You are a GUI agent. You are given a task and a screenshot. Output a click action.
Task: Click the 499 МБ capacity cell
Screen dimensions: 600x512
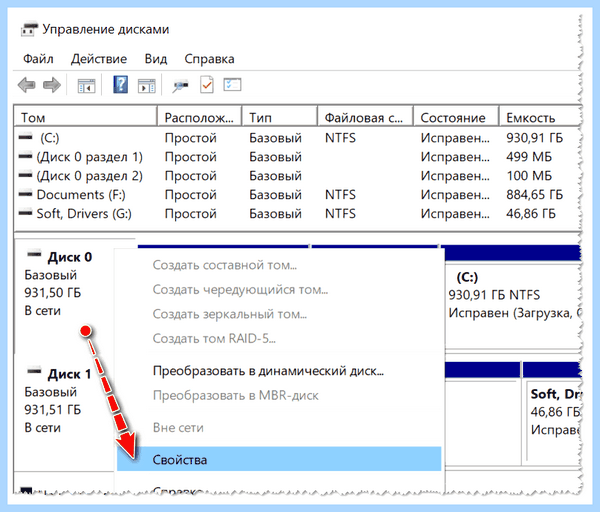(x=529, y=157)
